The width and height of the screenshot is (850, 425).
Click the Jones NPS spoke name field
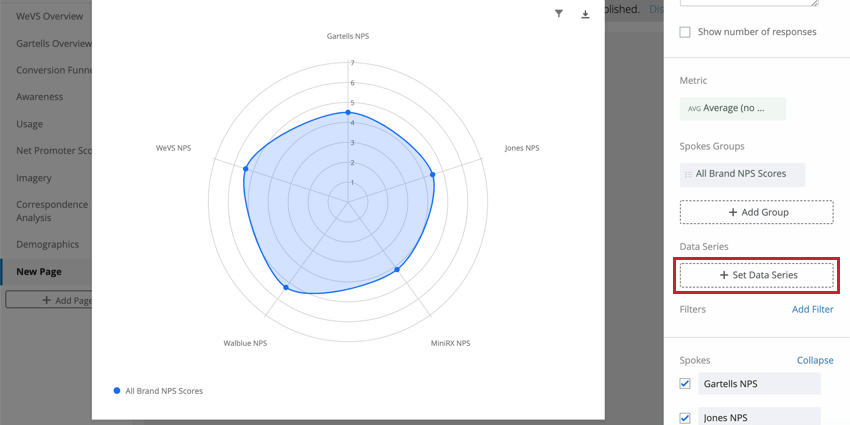tap(759, 417)
